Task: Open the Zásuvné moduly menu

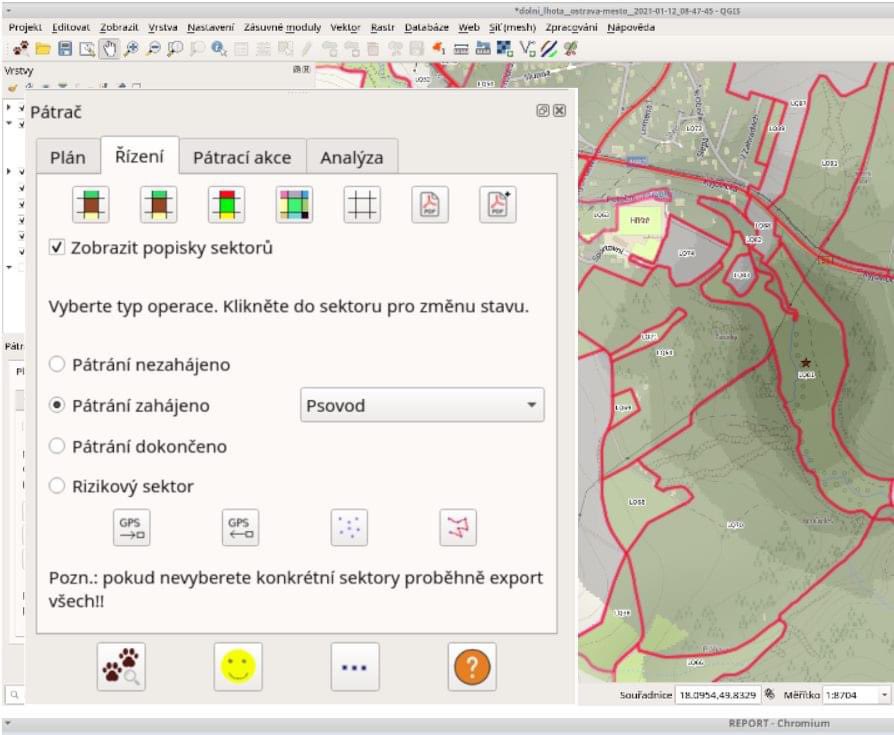Action: 282,27
